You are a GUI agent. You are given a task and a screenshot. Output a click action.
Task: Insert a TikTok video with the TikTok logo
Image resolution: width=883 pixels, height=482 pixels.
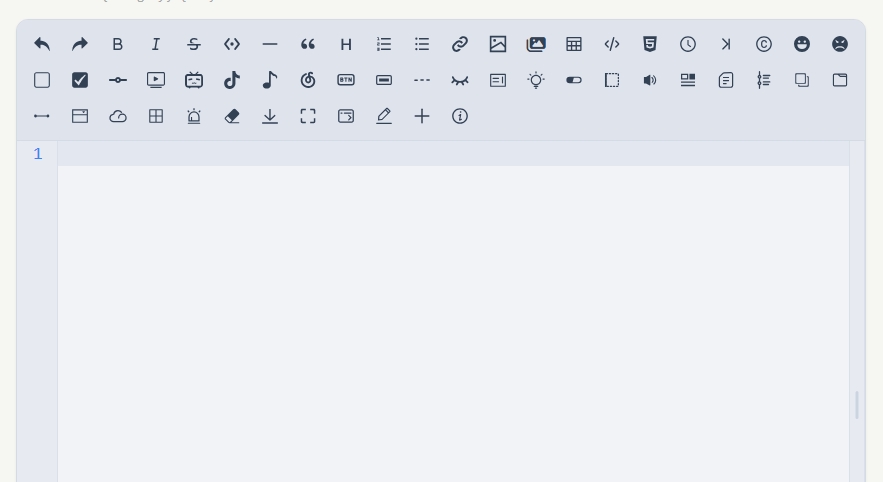pyautogui.click(x=232, y=80)
